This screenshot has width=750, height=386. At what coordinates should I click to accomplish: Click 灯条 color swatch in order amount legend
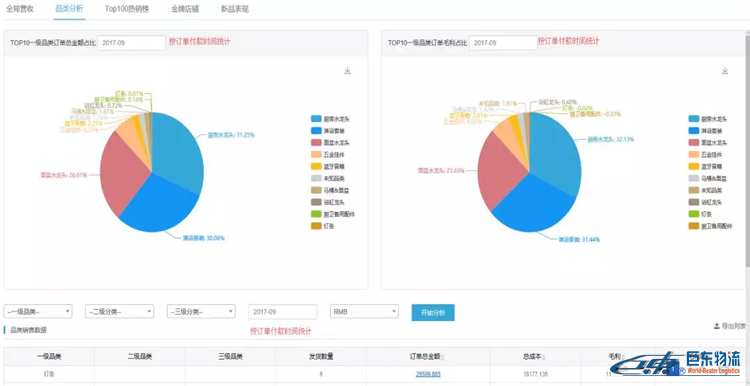316,226
